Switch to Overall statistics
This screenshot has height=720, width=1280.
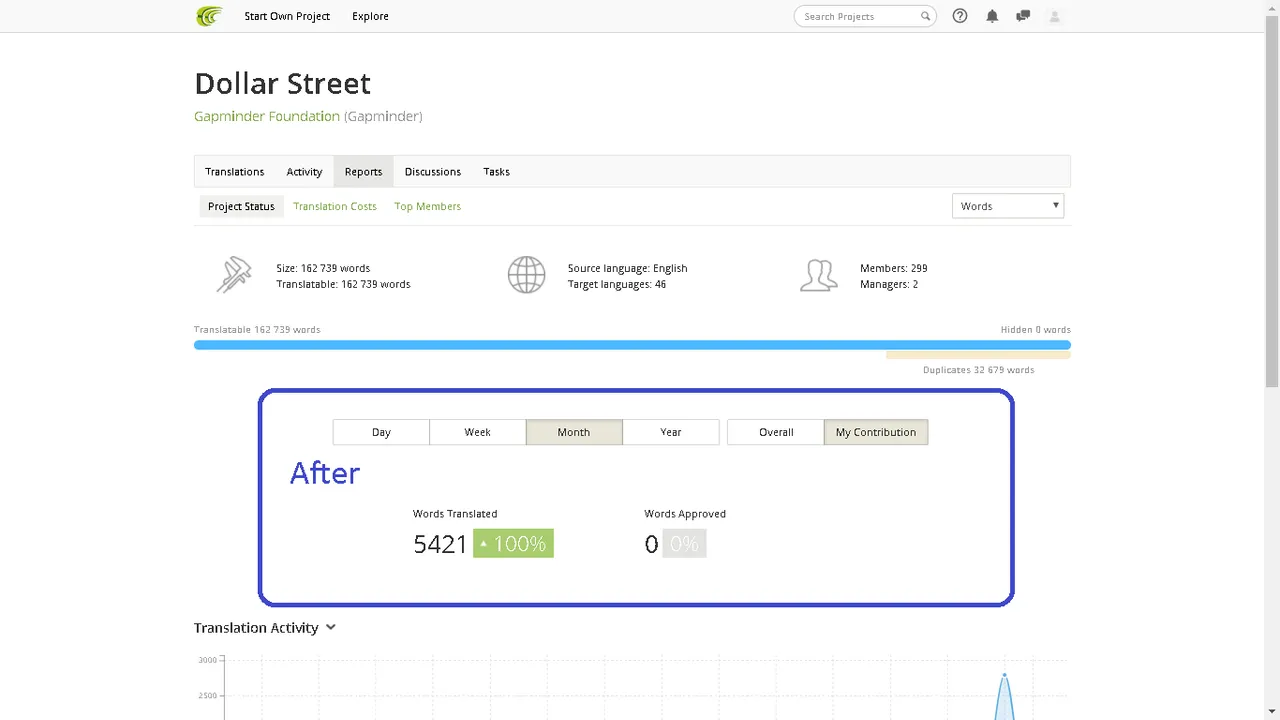[x=776, y=432]
